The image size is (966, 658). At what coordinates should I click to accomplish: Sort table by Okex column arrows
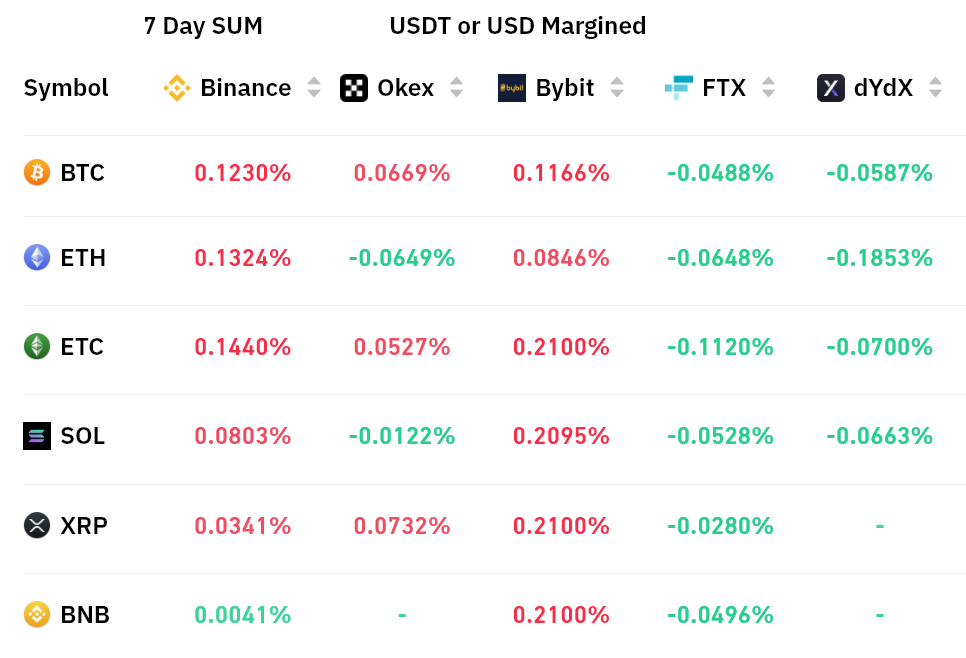(x=457, y=88)
